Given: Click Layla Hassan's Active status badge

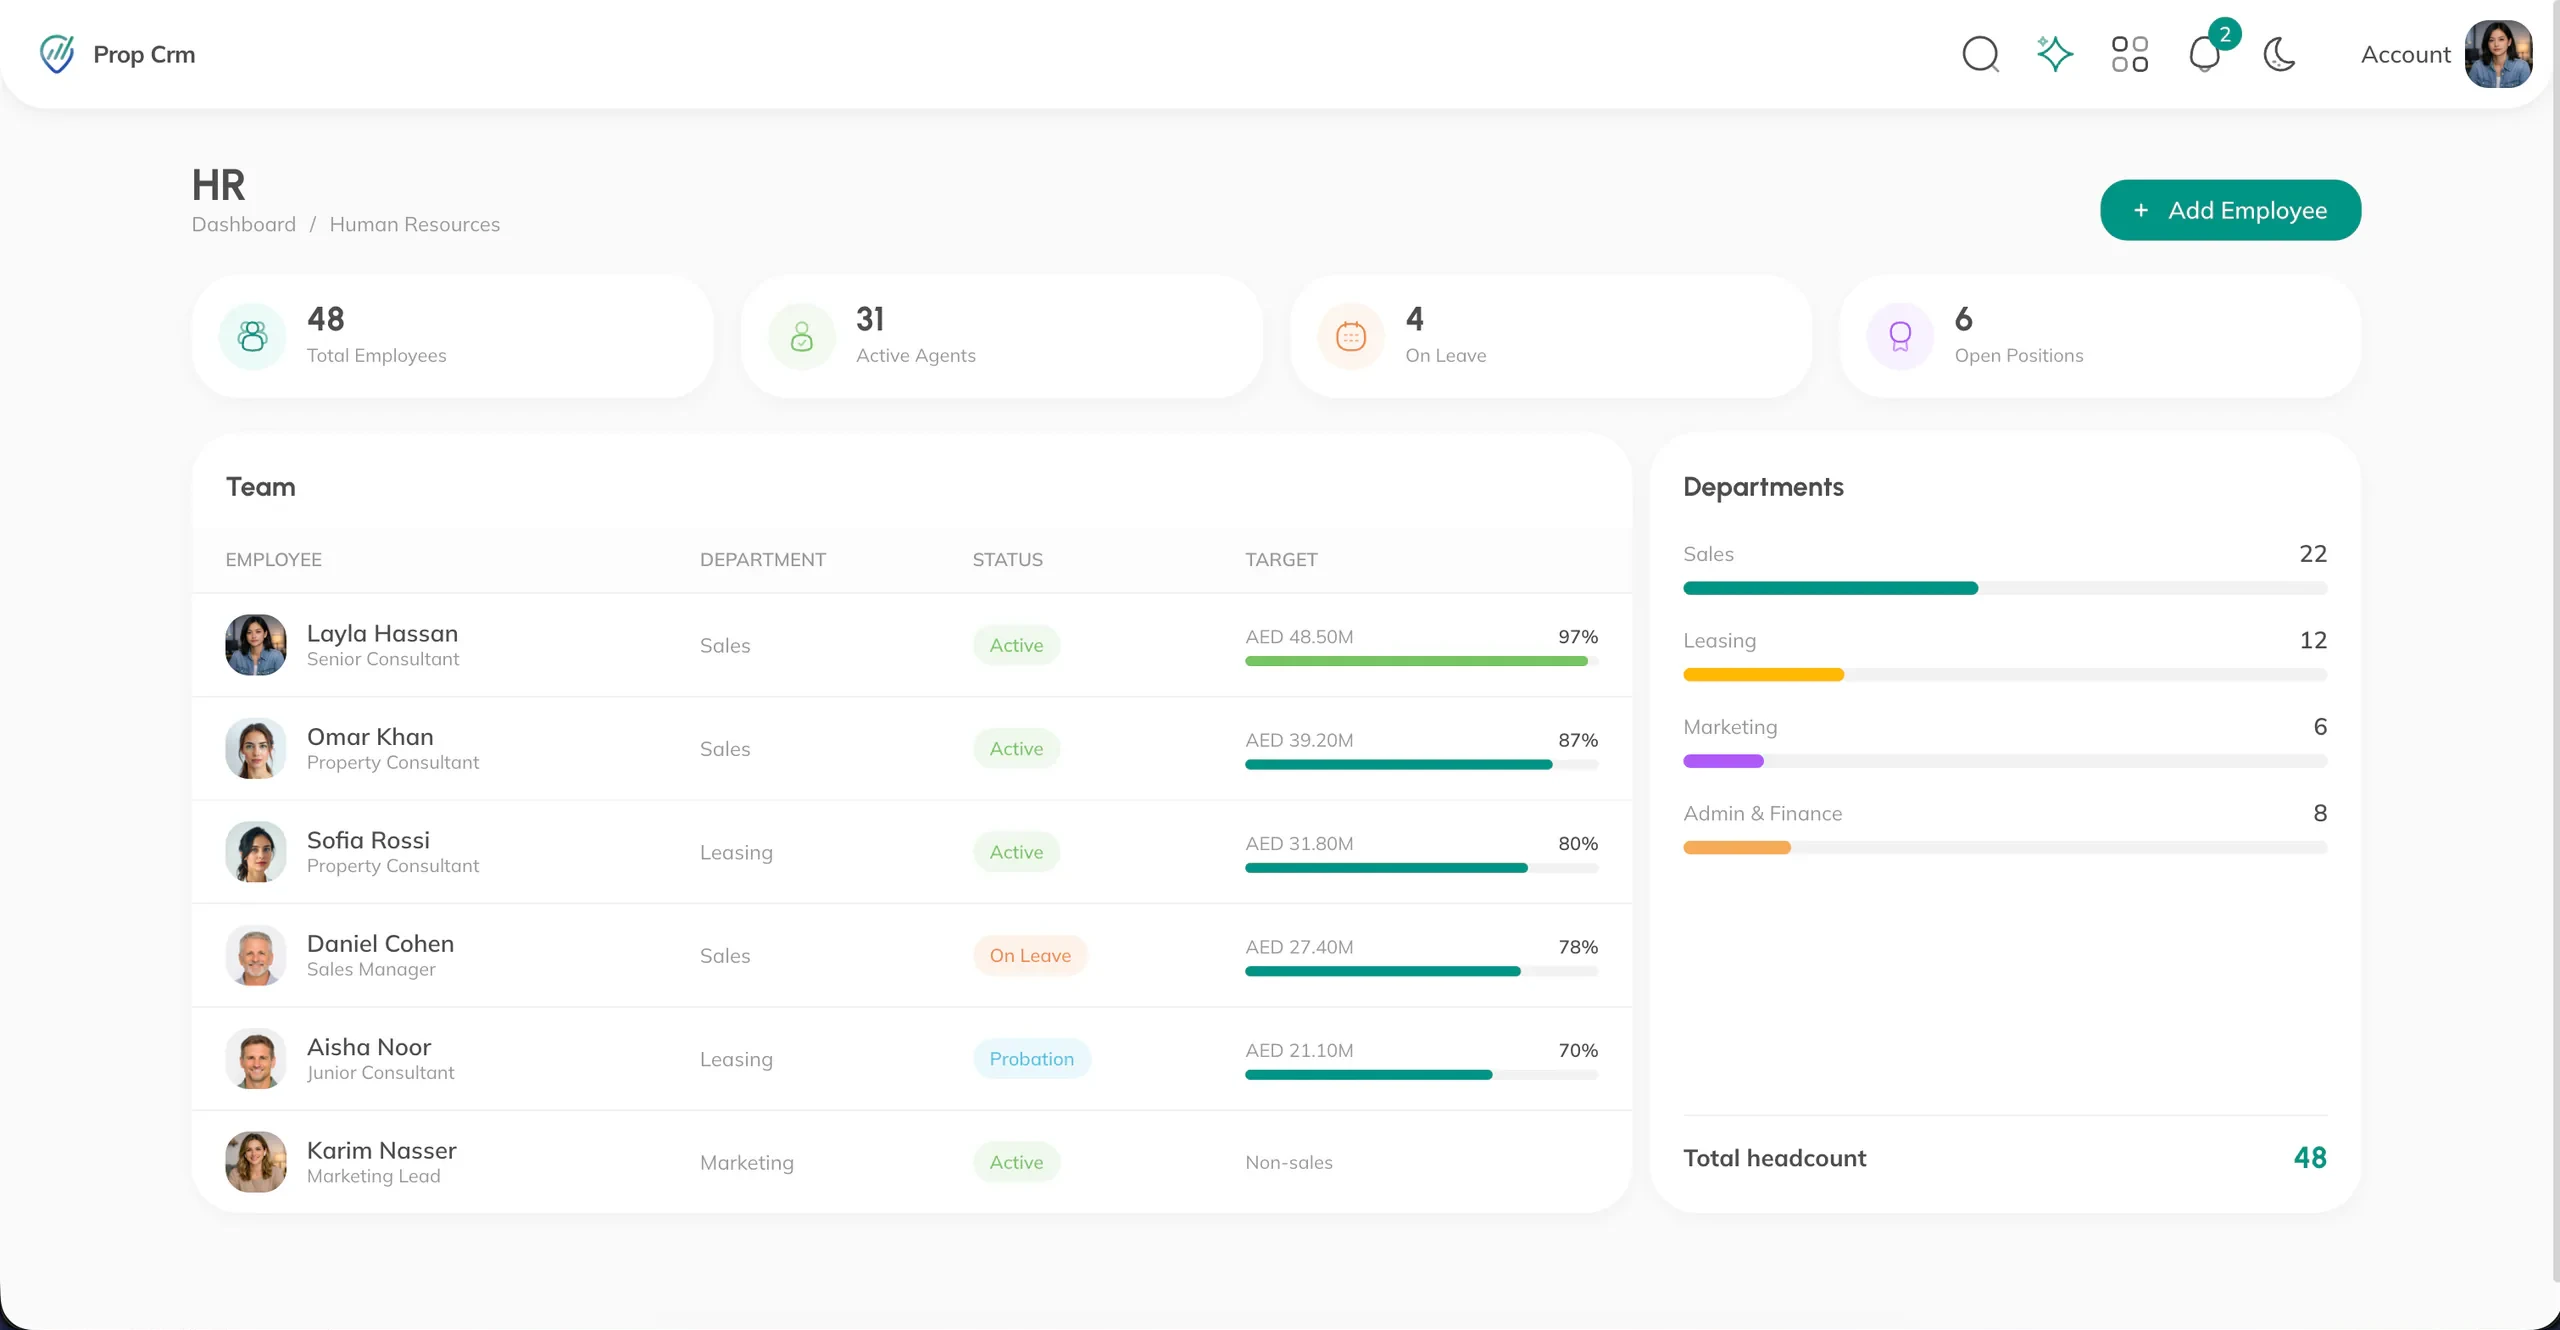Looking at the screenshot, I should [x=1016, y=645].
